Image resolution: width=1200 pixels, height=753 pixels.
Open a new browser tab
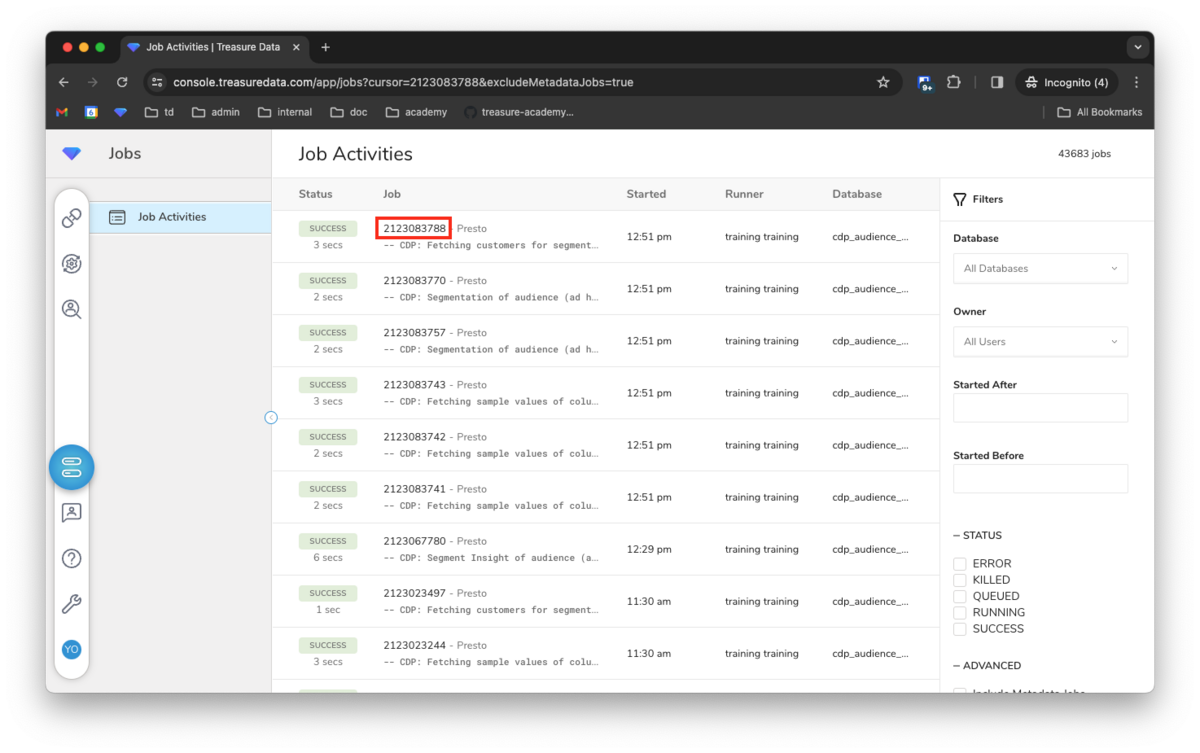(325, 47)
